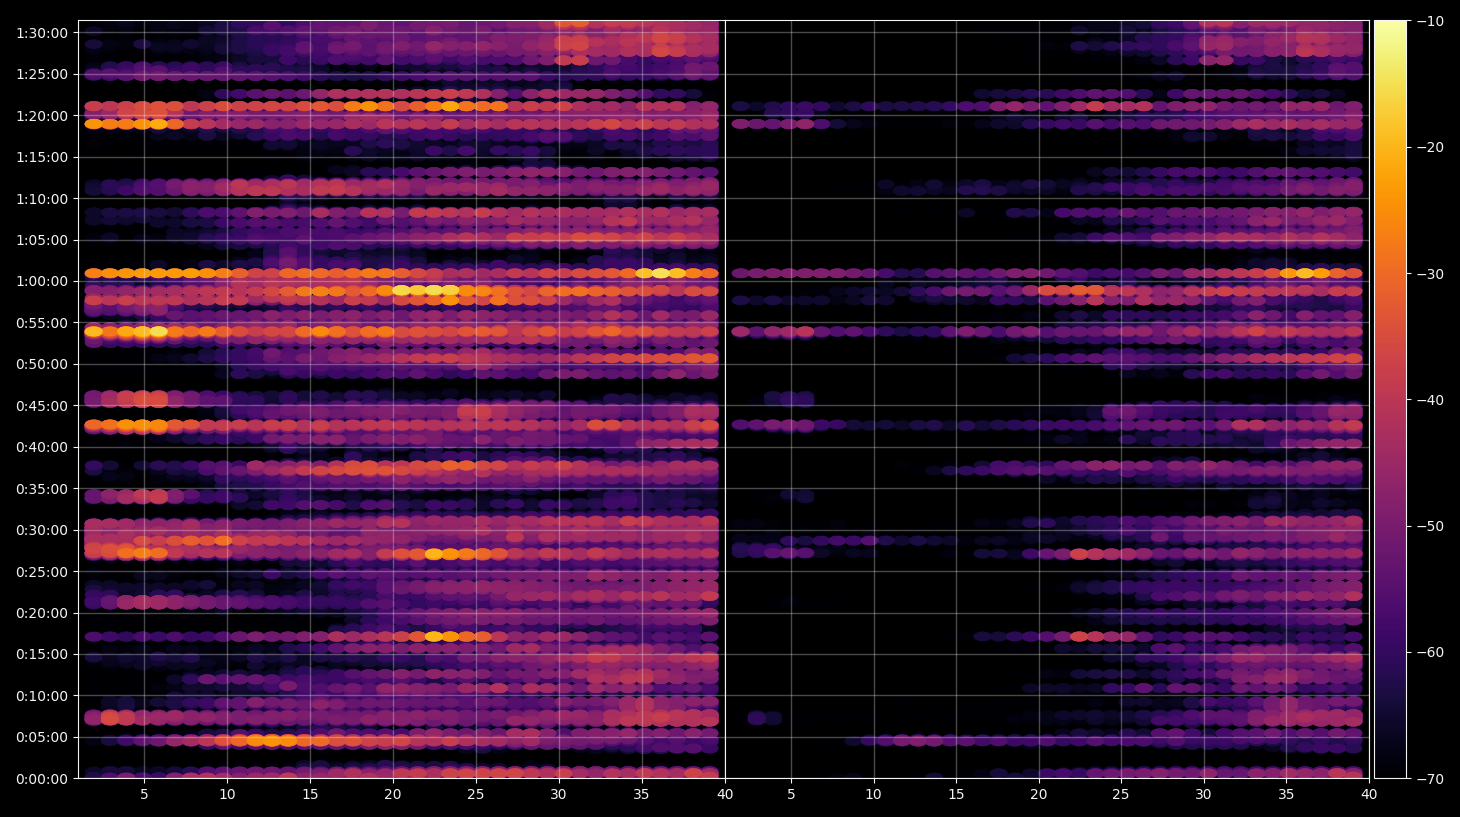Select the 0:45:00 time label
The width and height of the screenshot is (1460, 817).
pos(42,406)
